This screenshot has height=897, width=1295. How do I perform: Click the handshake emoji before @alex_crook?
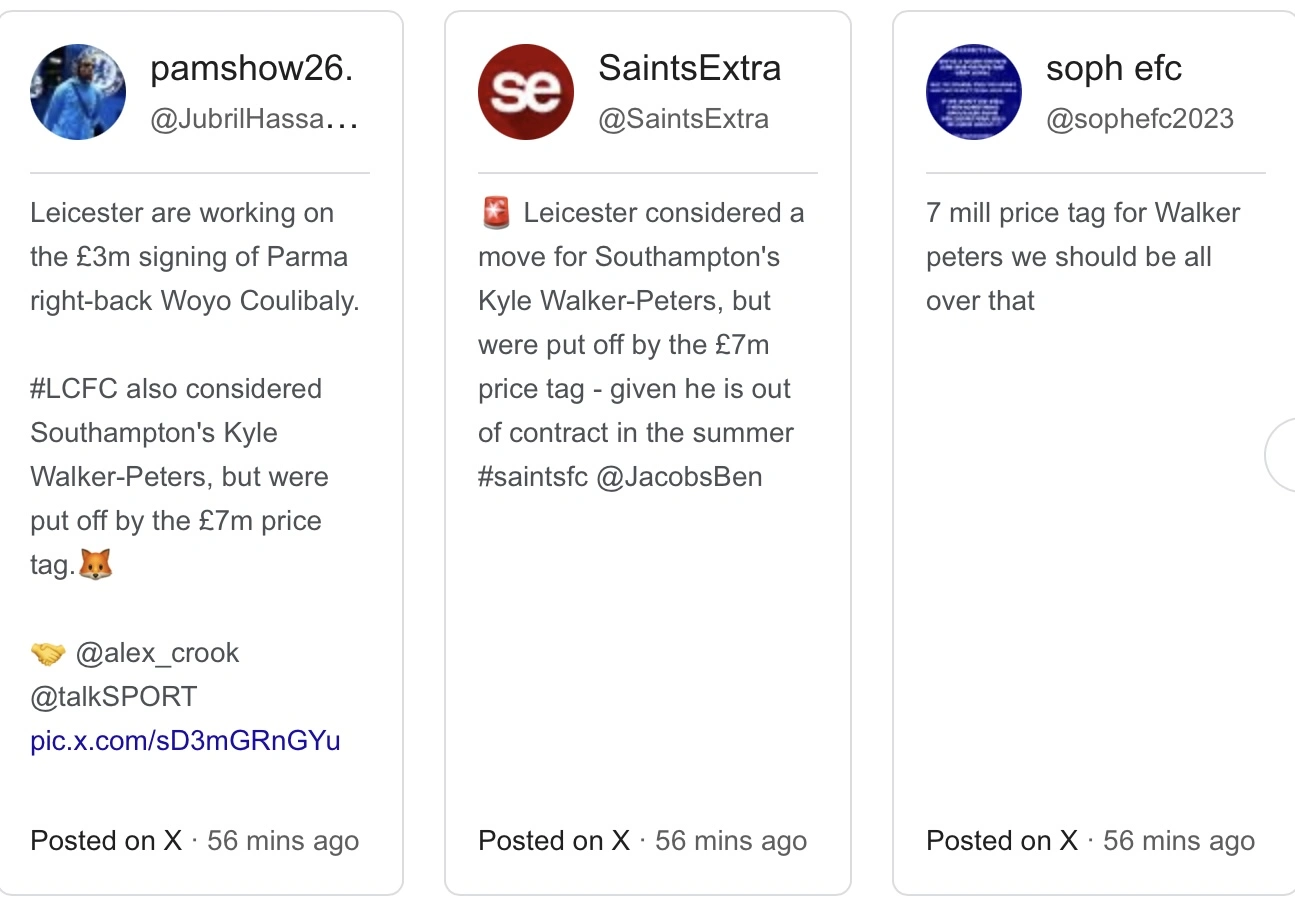pyautogui.click(x=48, y=654)
